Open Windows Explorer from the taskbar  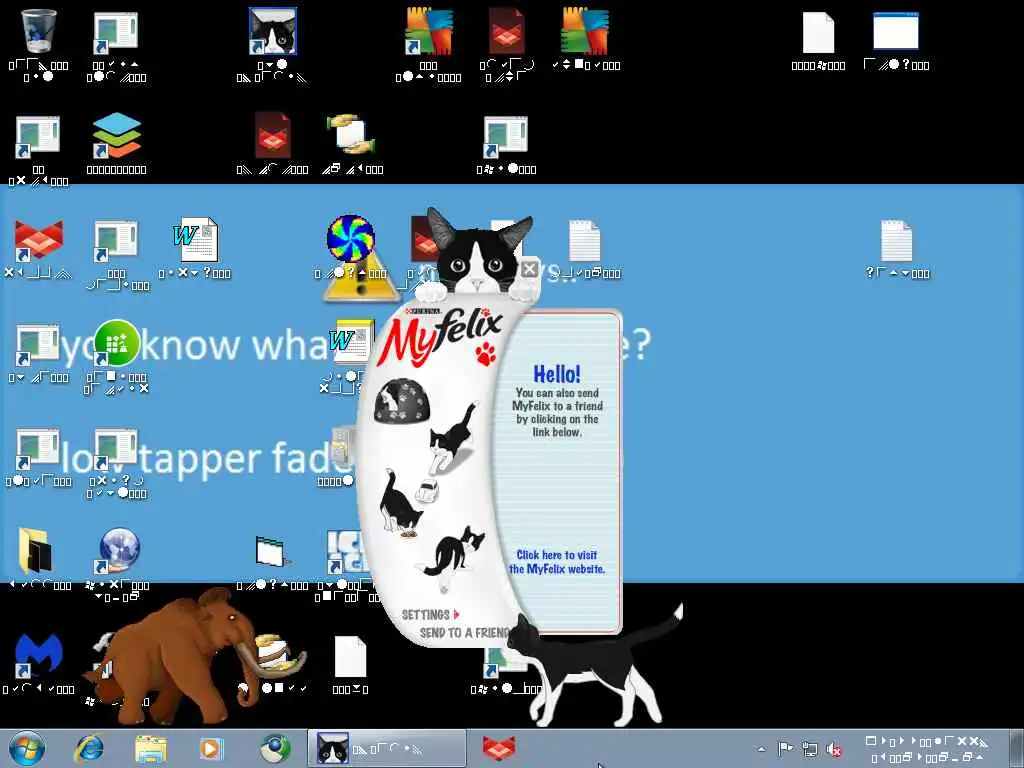151,749
